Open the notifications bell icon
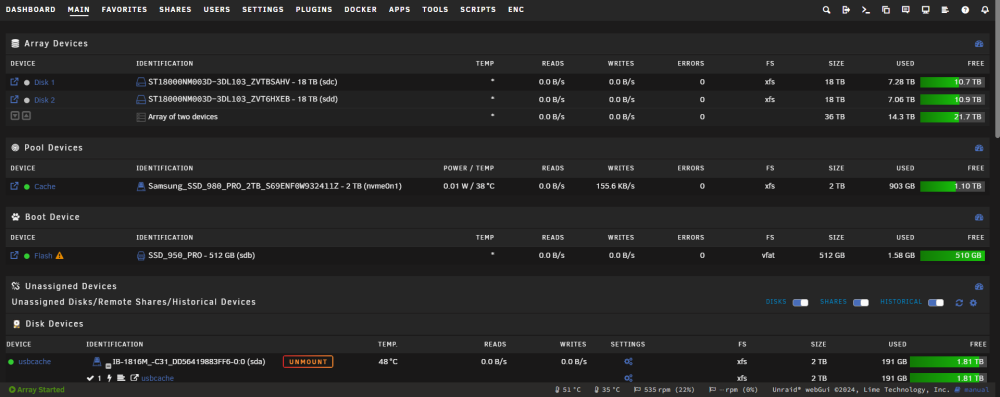 985,10
